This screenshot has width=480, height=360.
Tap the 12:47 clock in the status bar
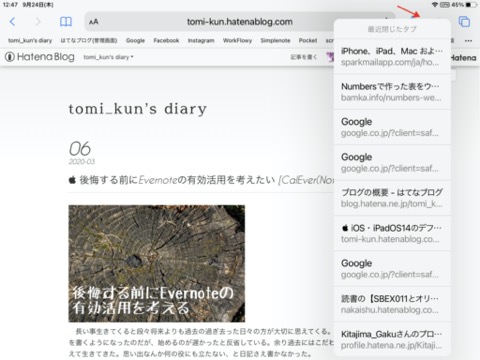(10, 5)
